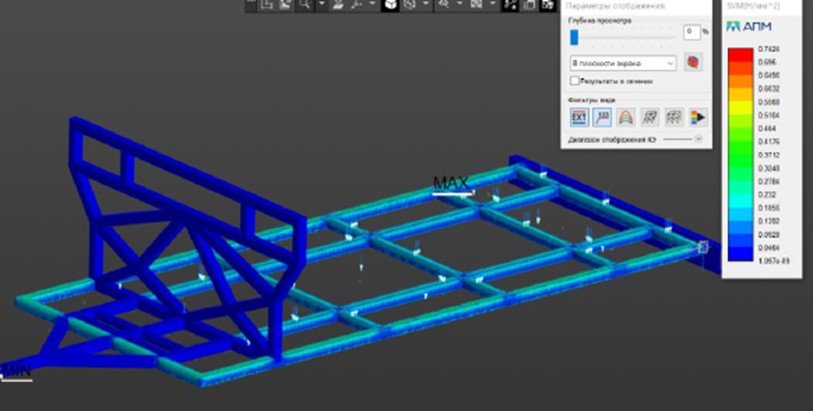This screenshot has height=411, width=813.
Task: Click the deformed shape arch filter icon
Action: (x=627, y=118)
